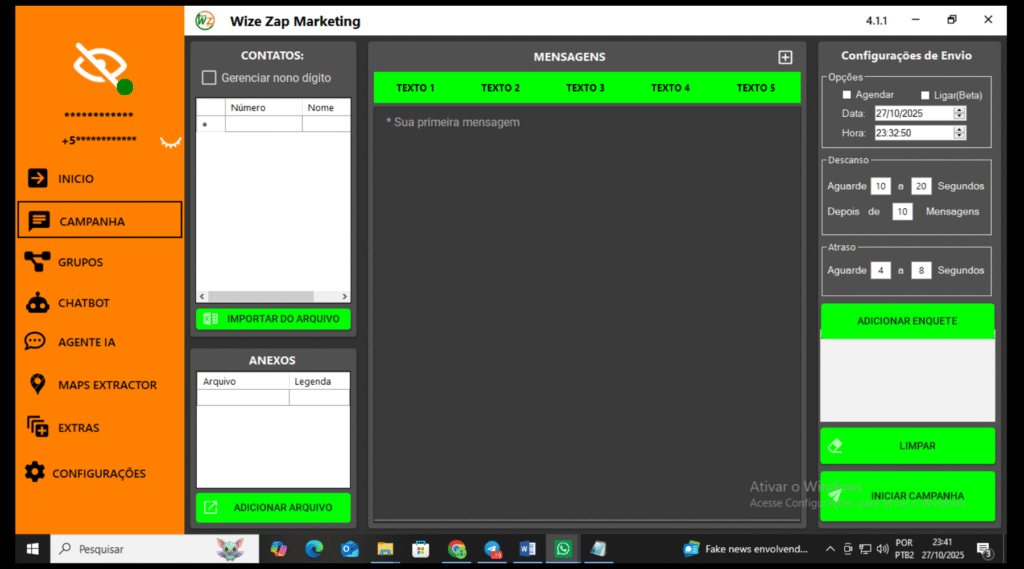
Task: Select the TEXTO 5 tab
Action: pos(756,88)
